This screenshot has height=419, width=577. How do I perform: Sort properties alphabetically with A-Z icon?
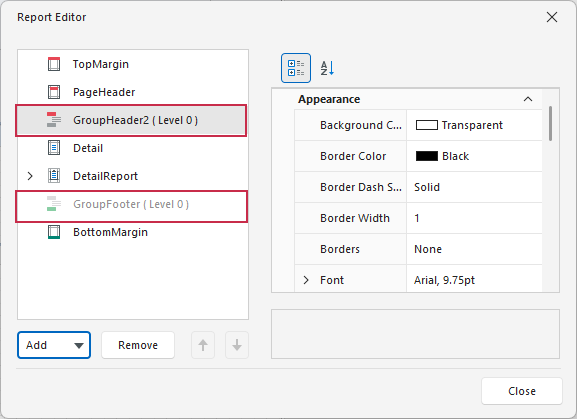pos(327,68)
